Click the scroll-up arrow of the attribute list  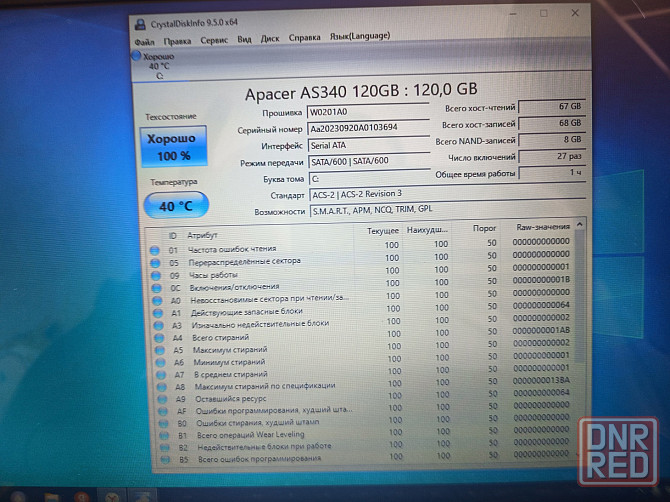(580, 224)
